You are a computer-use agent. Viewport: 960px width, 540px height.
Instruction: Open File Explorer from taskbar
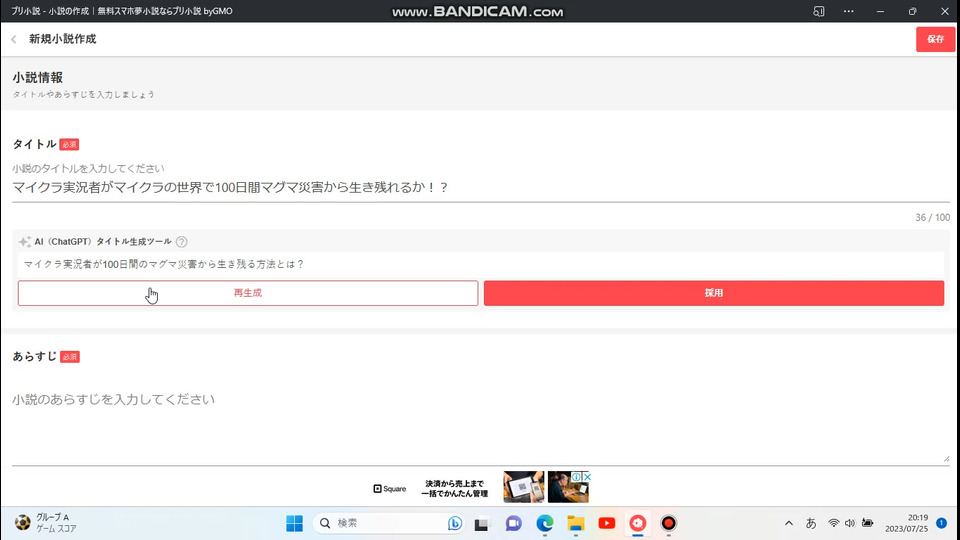[576, 523]
